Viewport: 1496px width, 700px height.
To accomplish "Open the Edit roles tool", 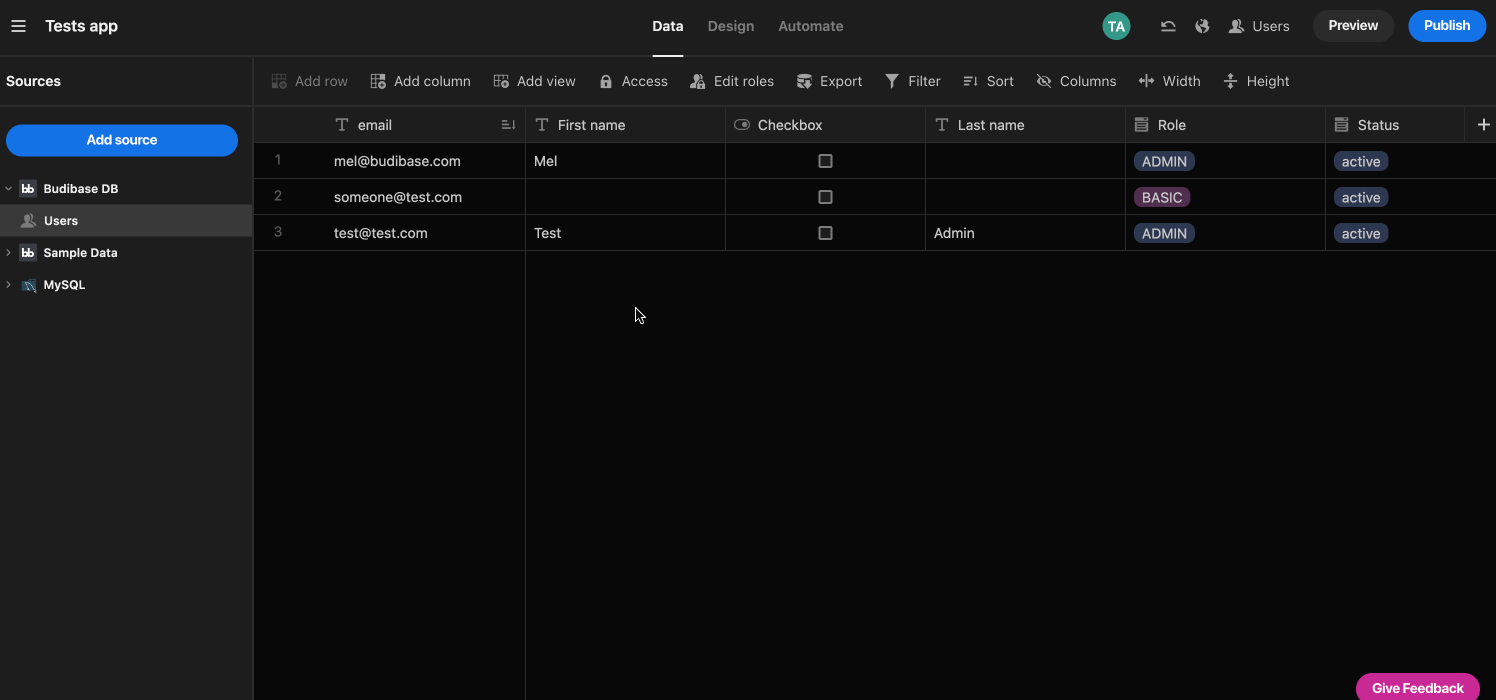I will [x=732, y=81].
